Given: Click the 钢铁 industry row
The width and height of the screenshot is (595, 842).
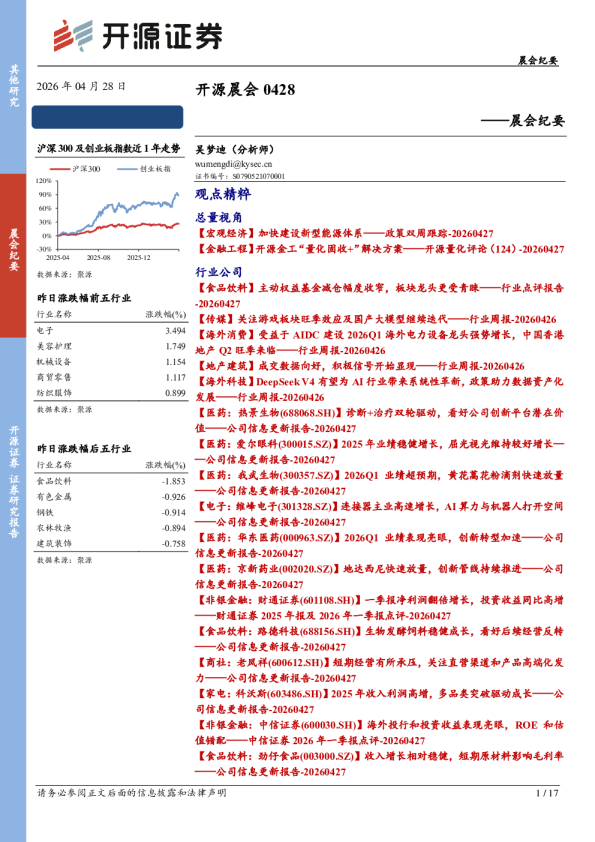Looking at the screenshot, I should click(x=111, y=512).
